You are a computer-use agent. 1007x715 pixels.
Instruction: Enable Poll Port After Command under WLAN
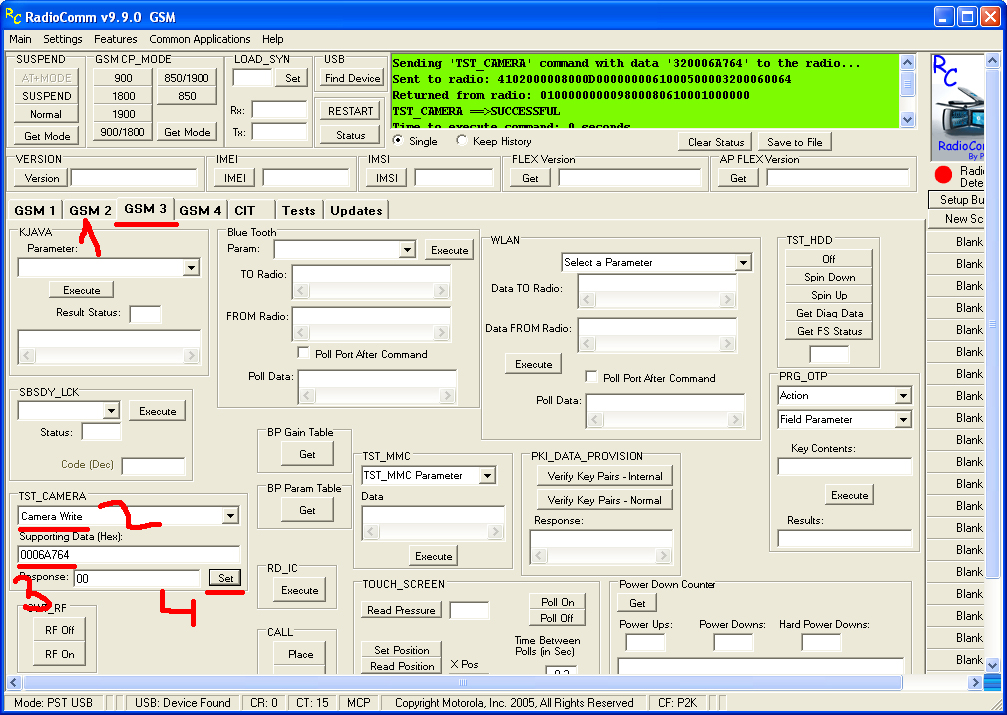[x=591, y=377]
